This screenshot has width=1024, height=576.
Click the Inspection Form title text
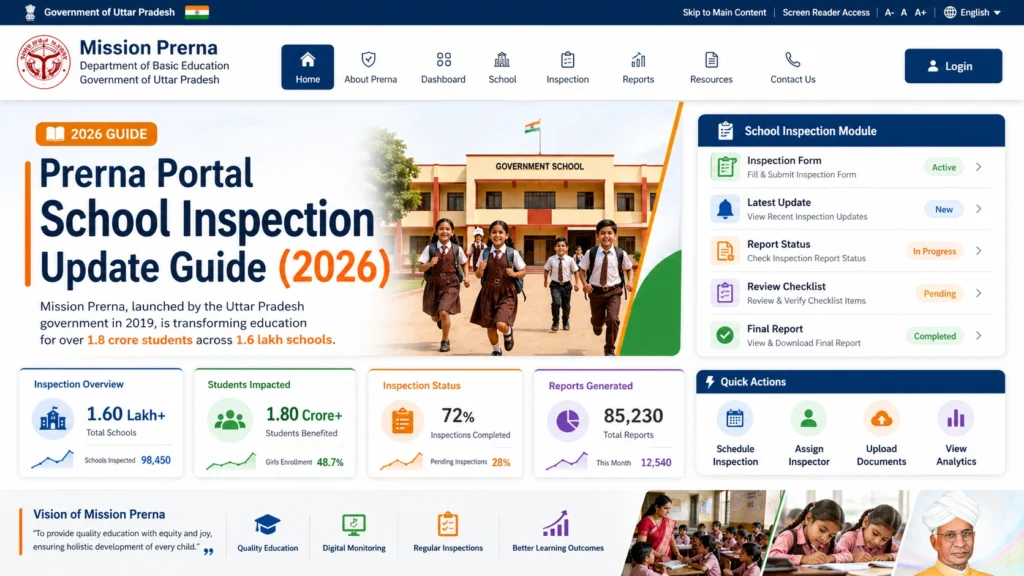point(784,161)
